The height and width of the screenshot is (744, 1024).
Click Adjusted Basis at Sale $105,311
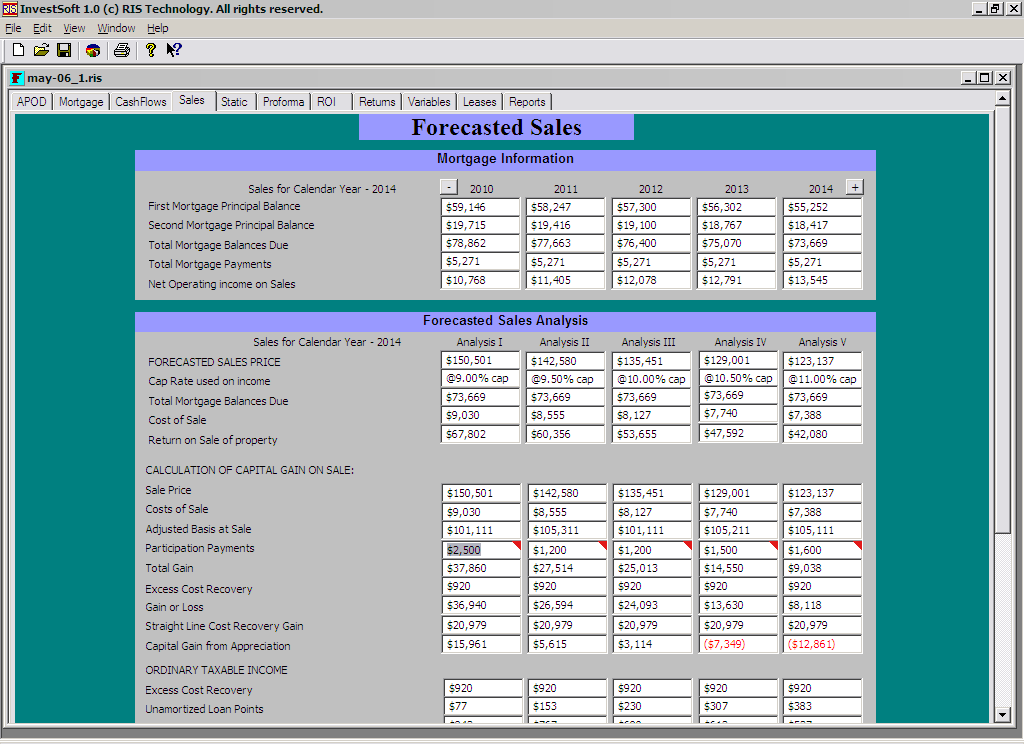pos(567,530)
